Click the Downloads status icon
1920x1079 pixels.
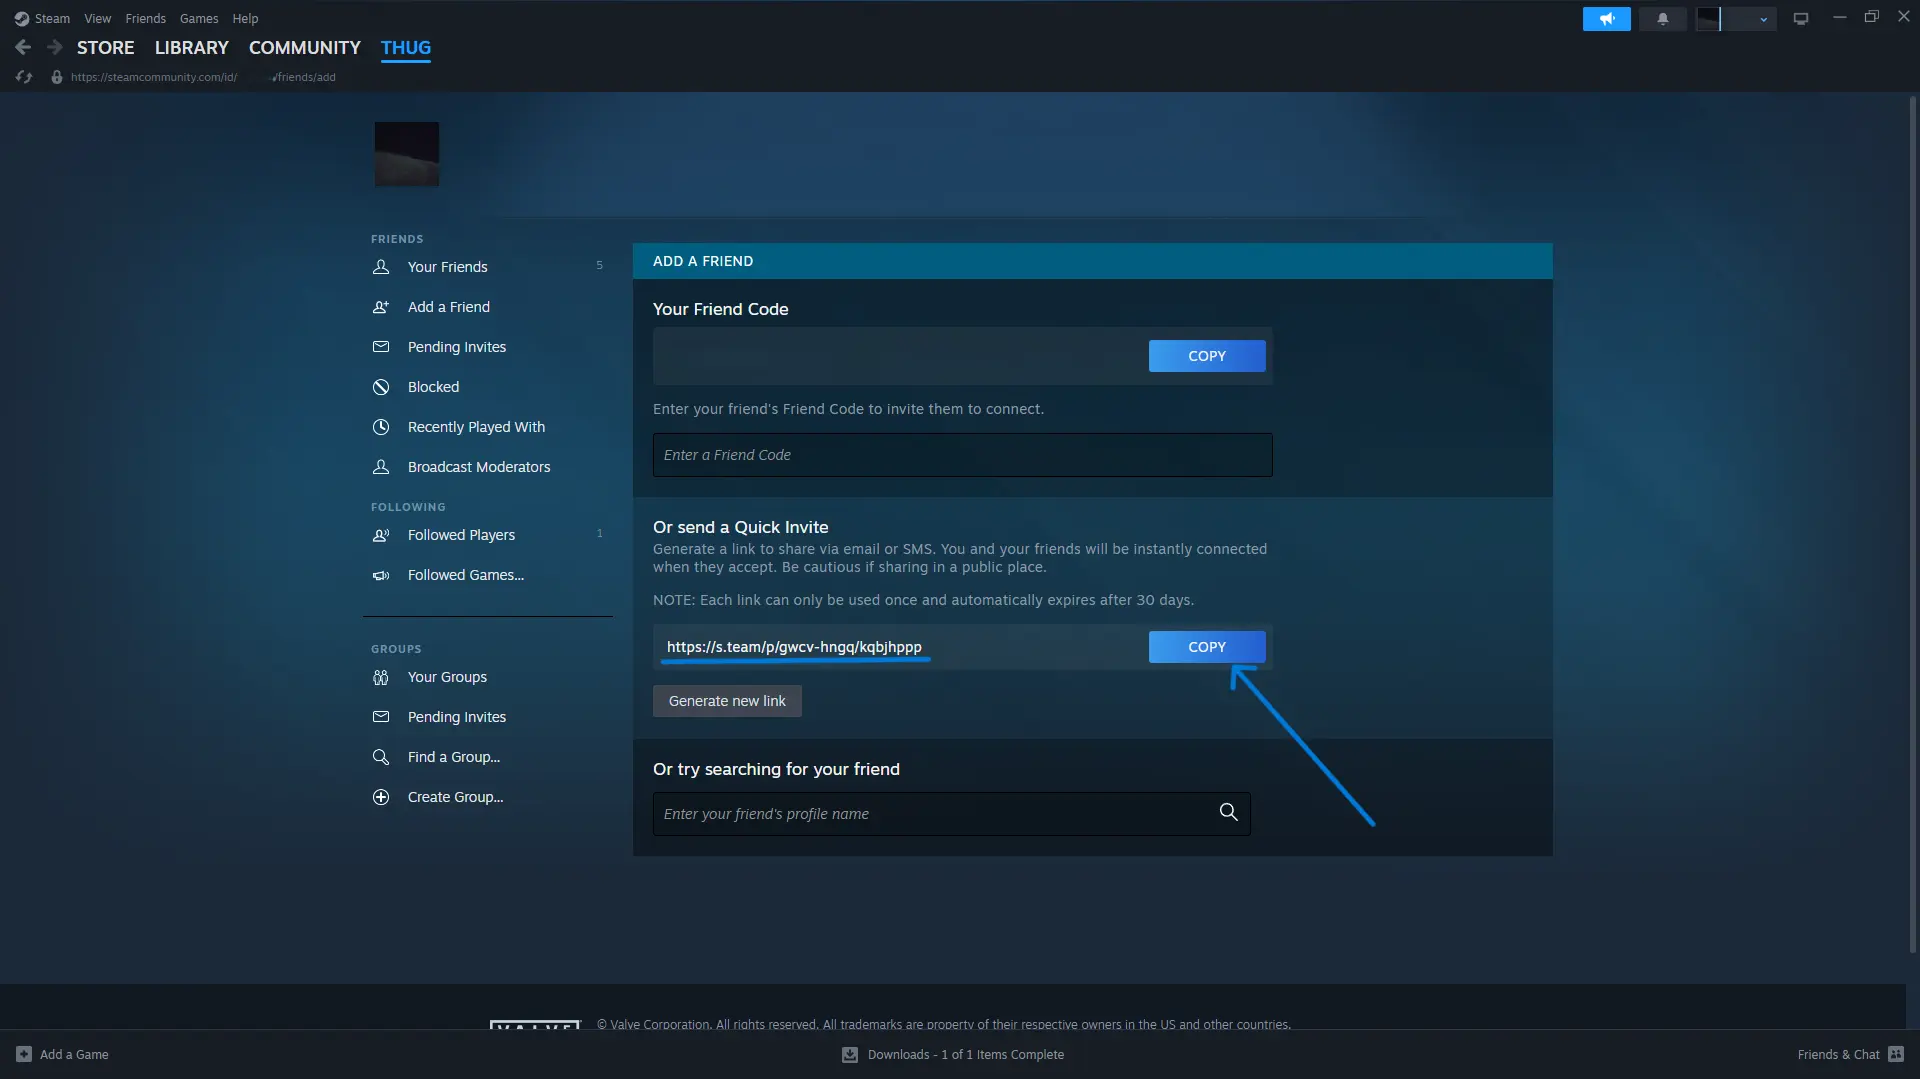pos(850,1054)
